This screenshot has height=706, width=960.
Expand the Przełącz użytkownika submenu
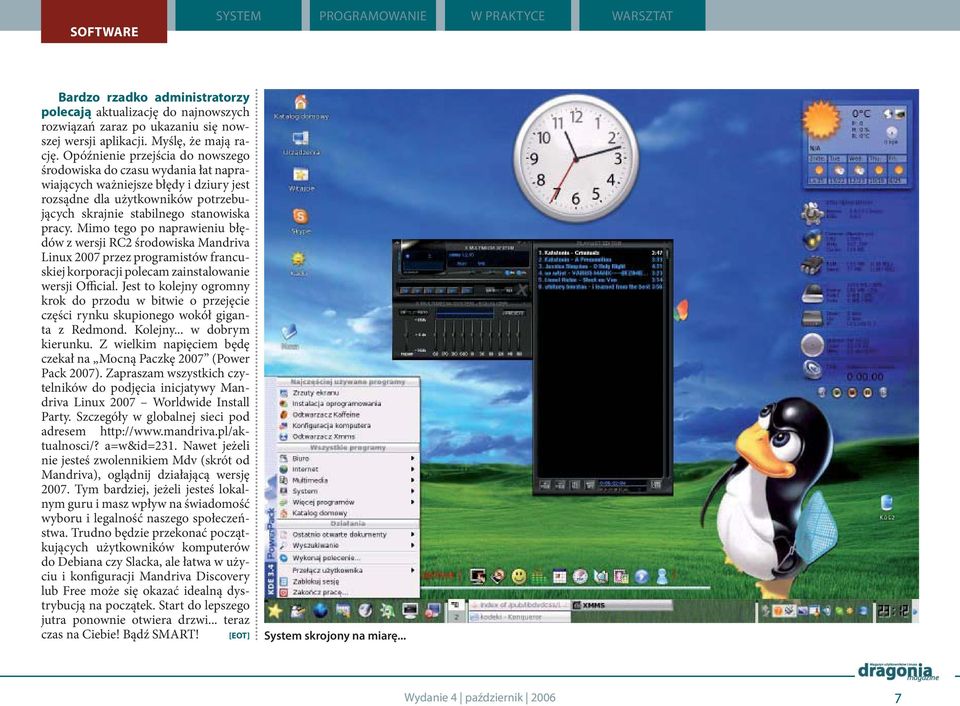click(x=348, y=570)
